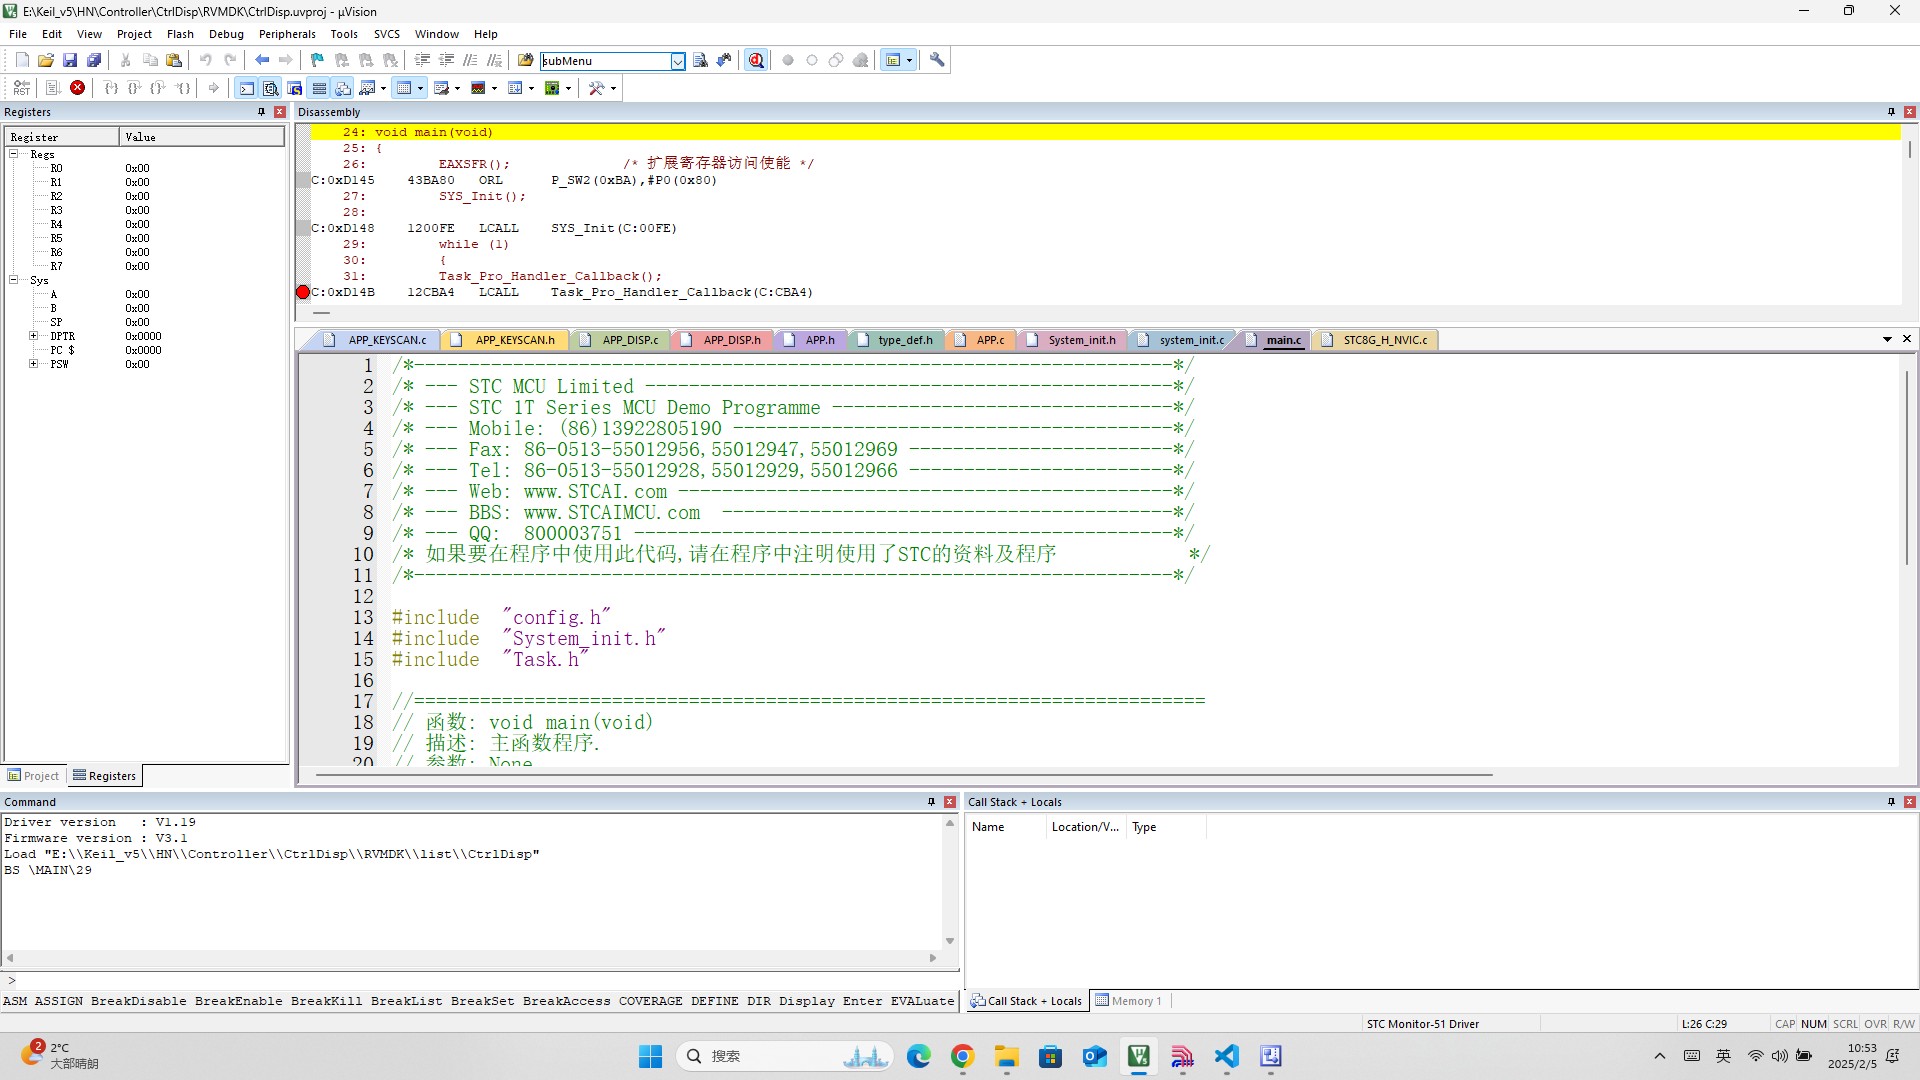Switch to the Project panel tab
This screenshot has width=1920, height=1080.
coord(34,776)
